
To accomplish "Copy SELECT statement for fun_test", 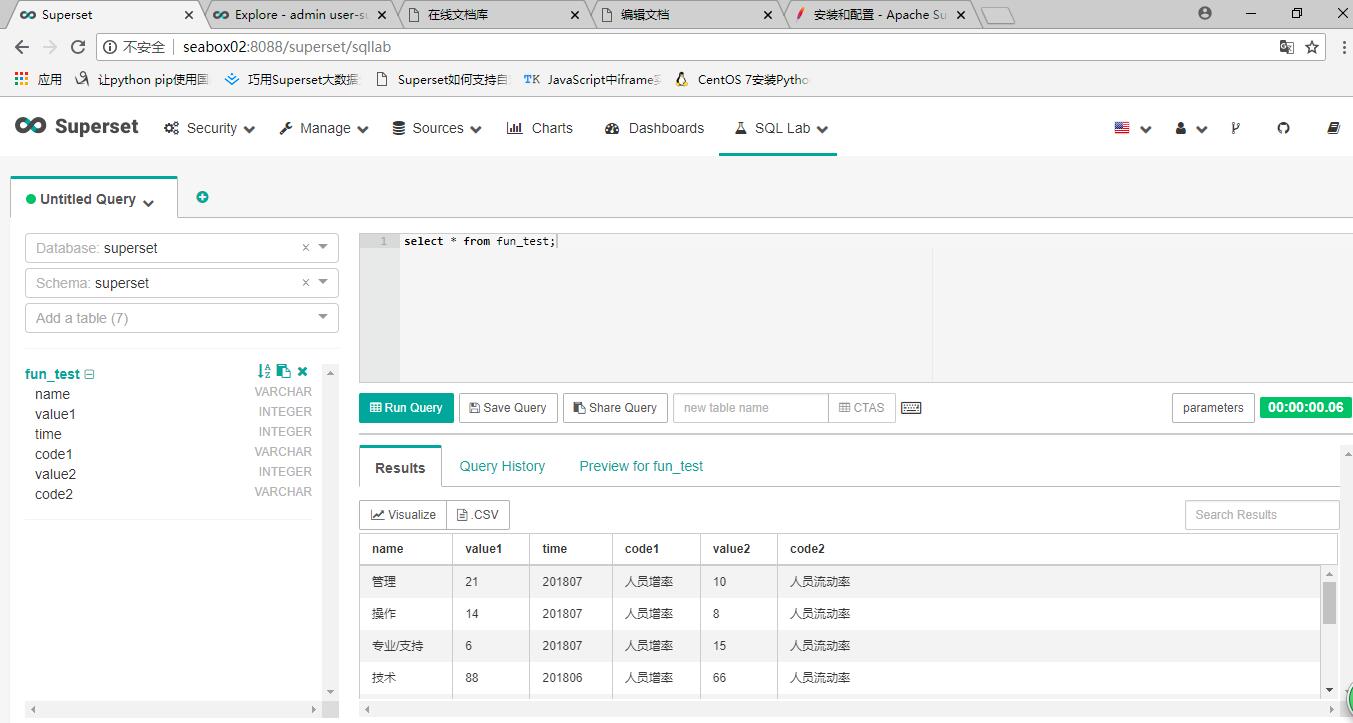I will point(284,371).
